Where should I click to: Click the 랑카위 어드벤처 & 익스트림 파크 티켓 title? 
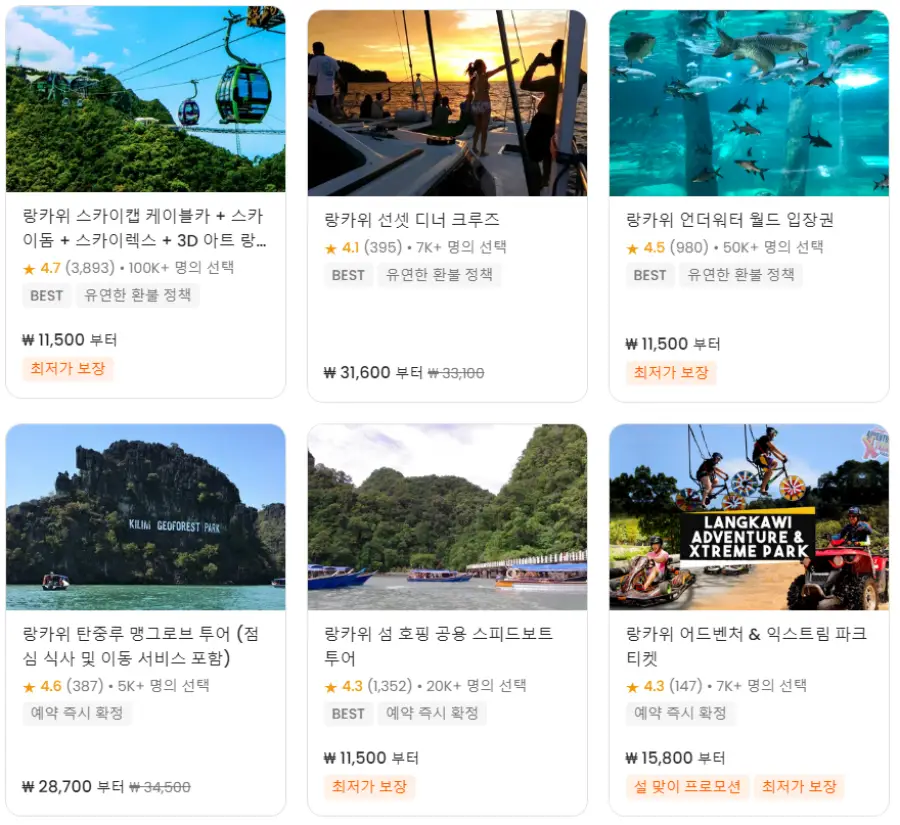[x=746, y=645]
